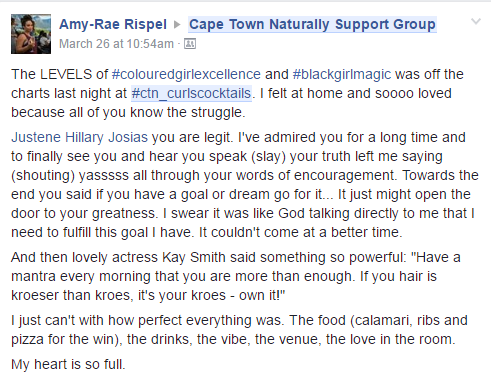Open the post options chevron menu

pos(476,22)
